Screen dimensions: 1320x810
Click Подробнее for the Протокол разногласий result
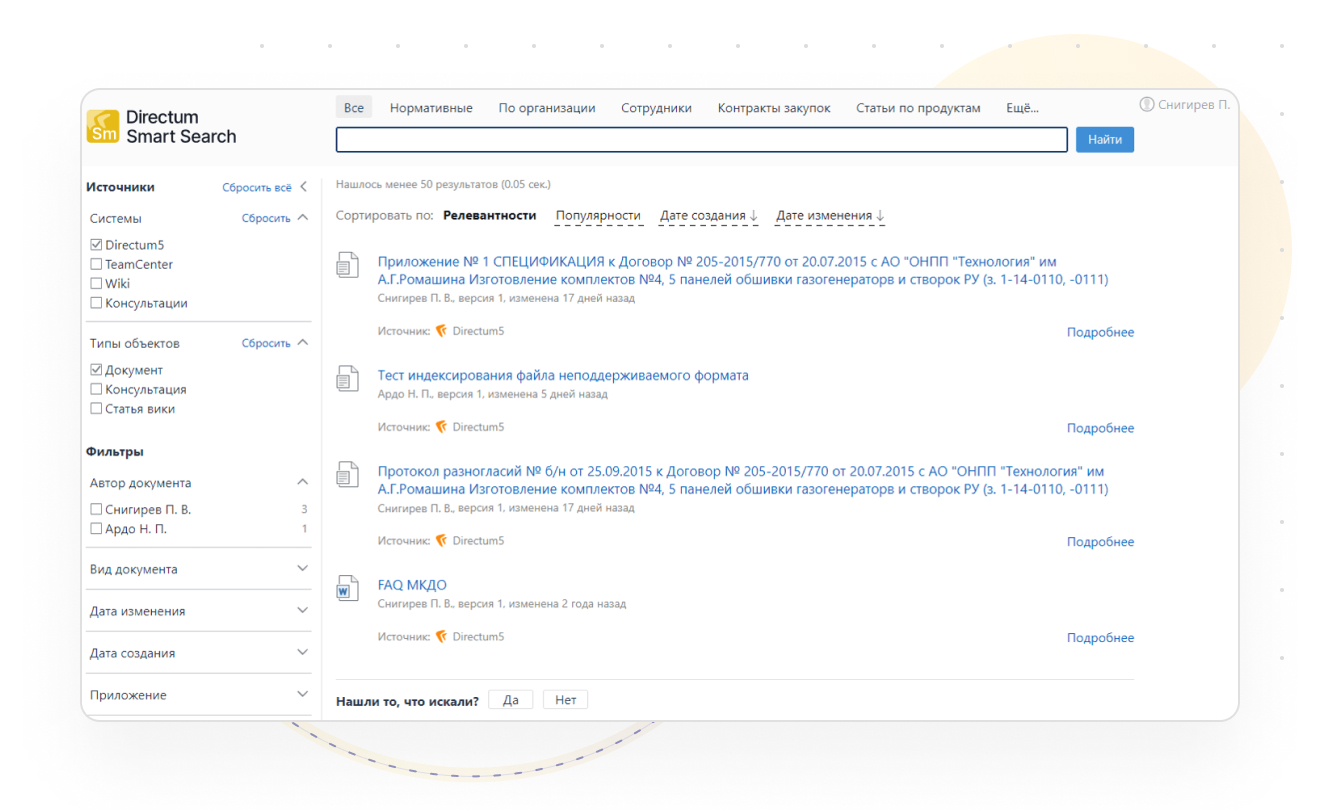(x=1100, y=542)
